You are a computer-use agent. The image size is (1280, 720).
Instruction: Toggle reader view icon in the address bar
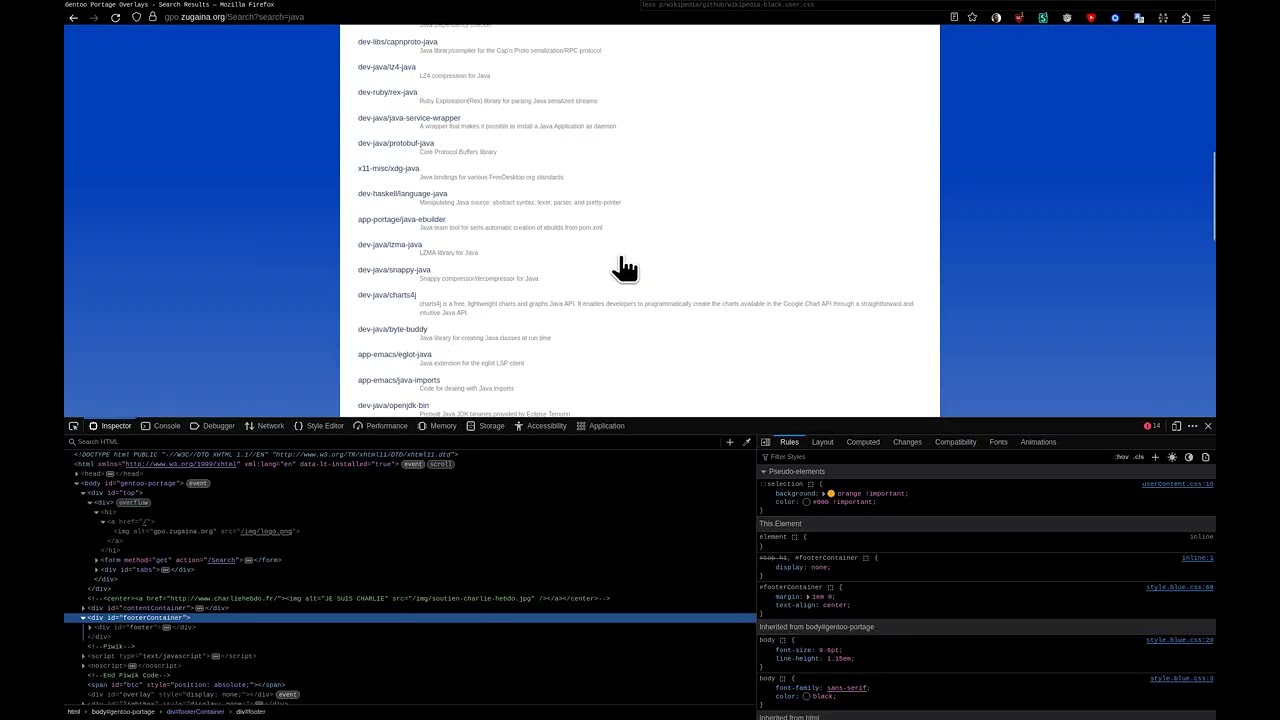954,17
